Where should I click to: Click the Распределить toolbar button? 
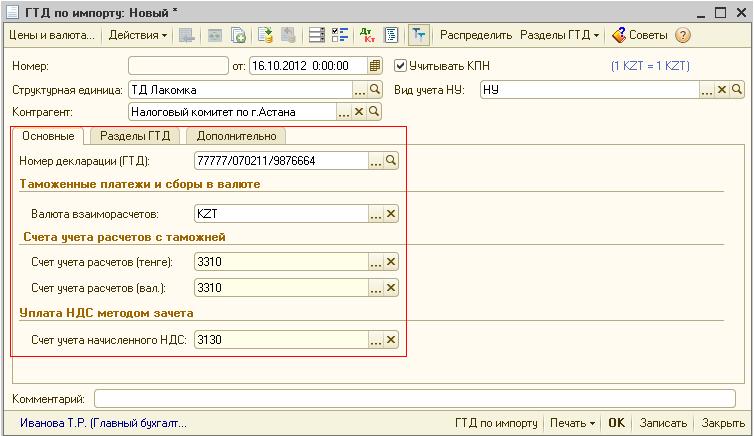pos(475,35)
